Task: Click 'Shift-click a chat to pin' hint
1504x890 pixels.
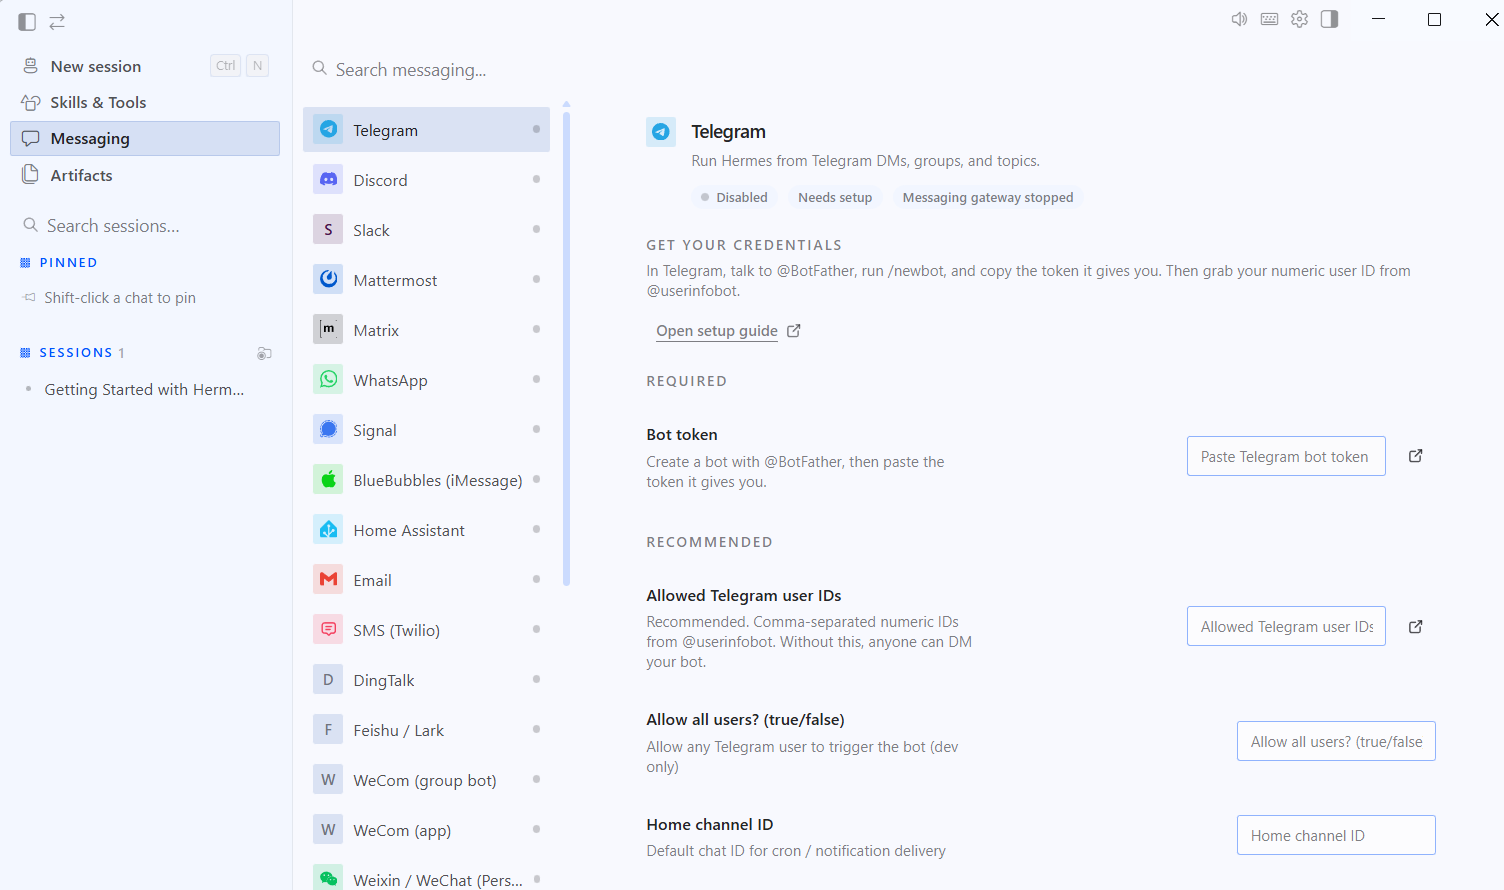Action: 120,298
